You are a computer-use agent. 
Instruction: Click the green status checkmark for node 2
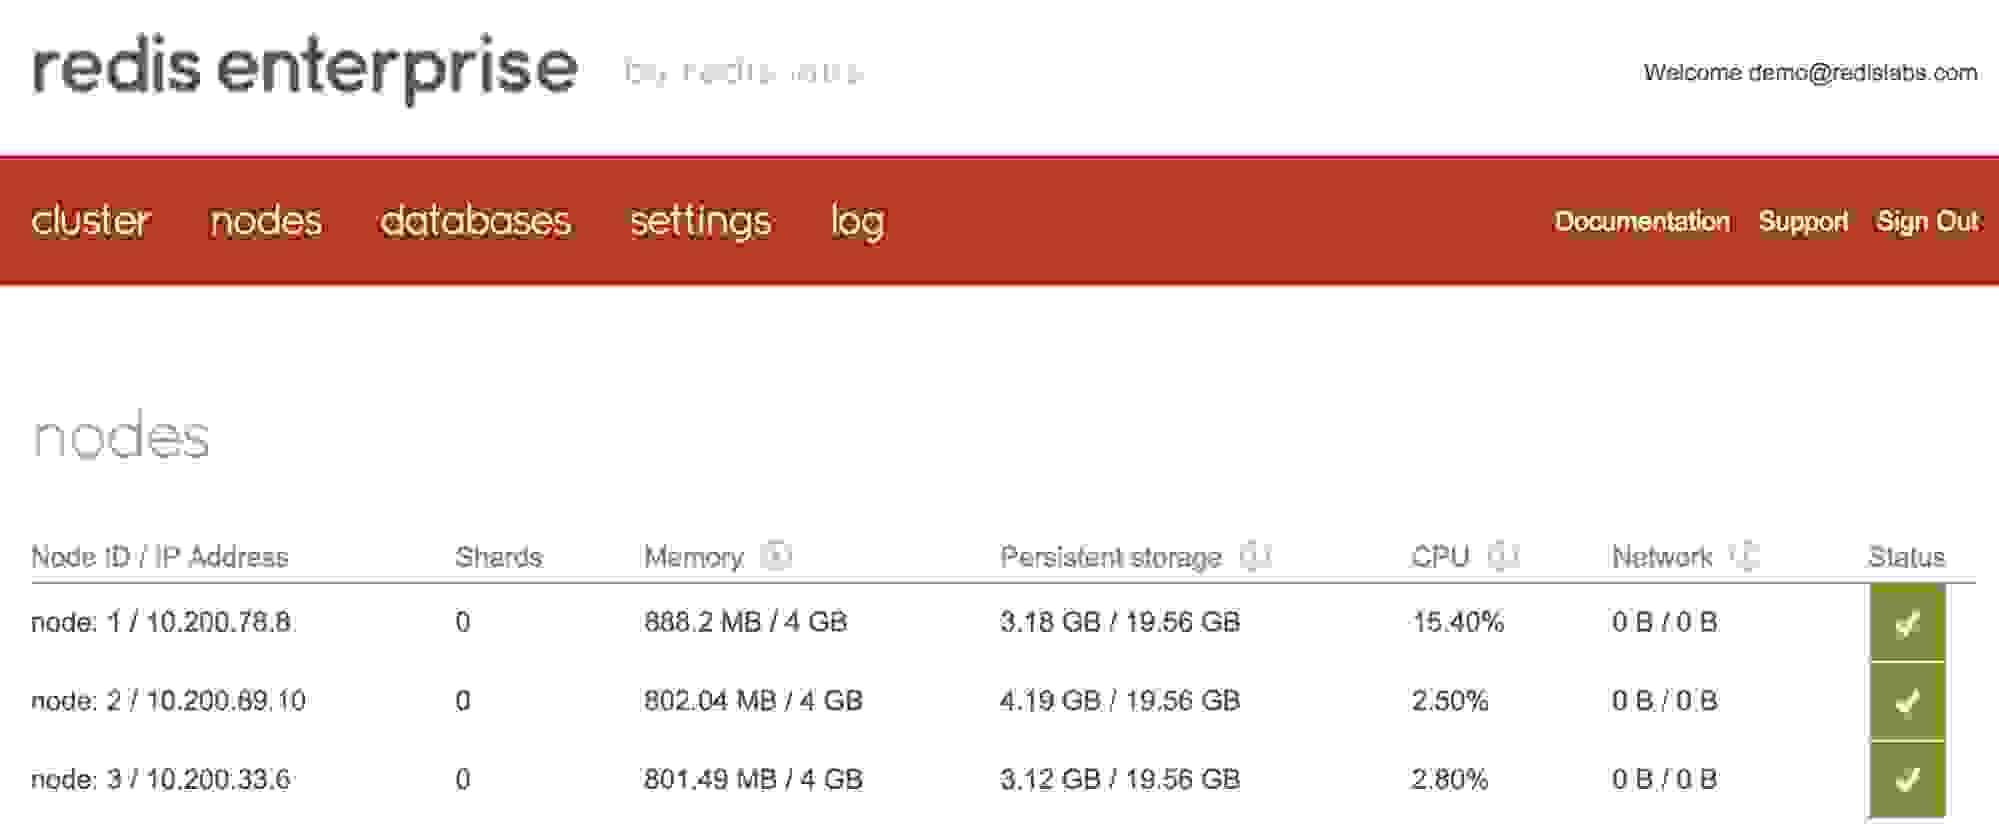point(1907,701)
